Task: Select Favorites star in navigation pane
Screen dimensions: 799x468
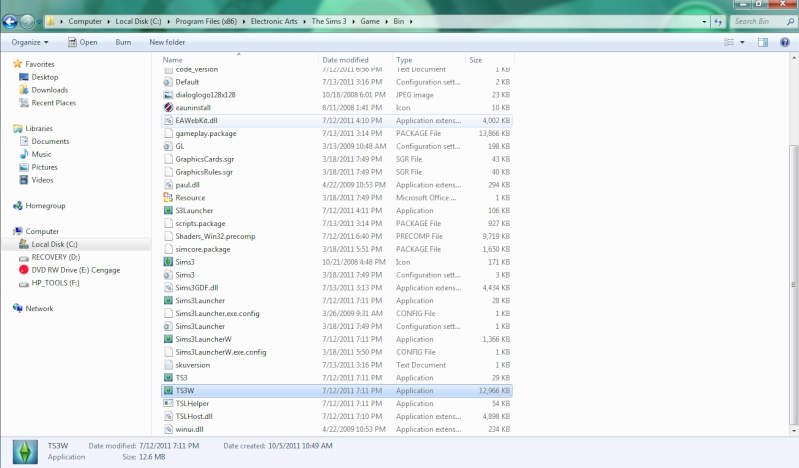Action: coord(18,64)
